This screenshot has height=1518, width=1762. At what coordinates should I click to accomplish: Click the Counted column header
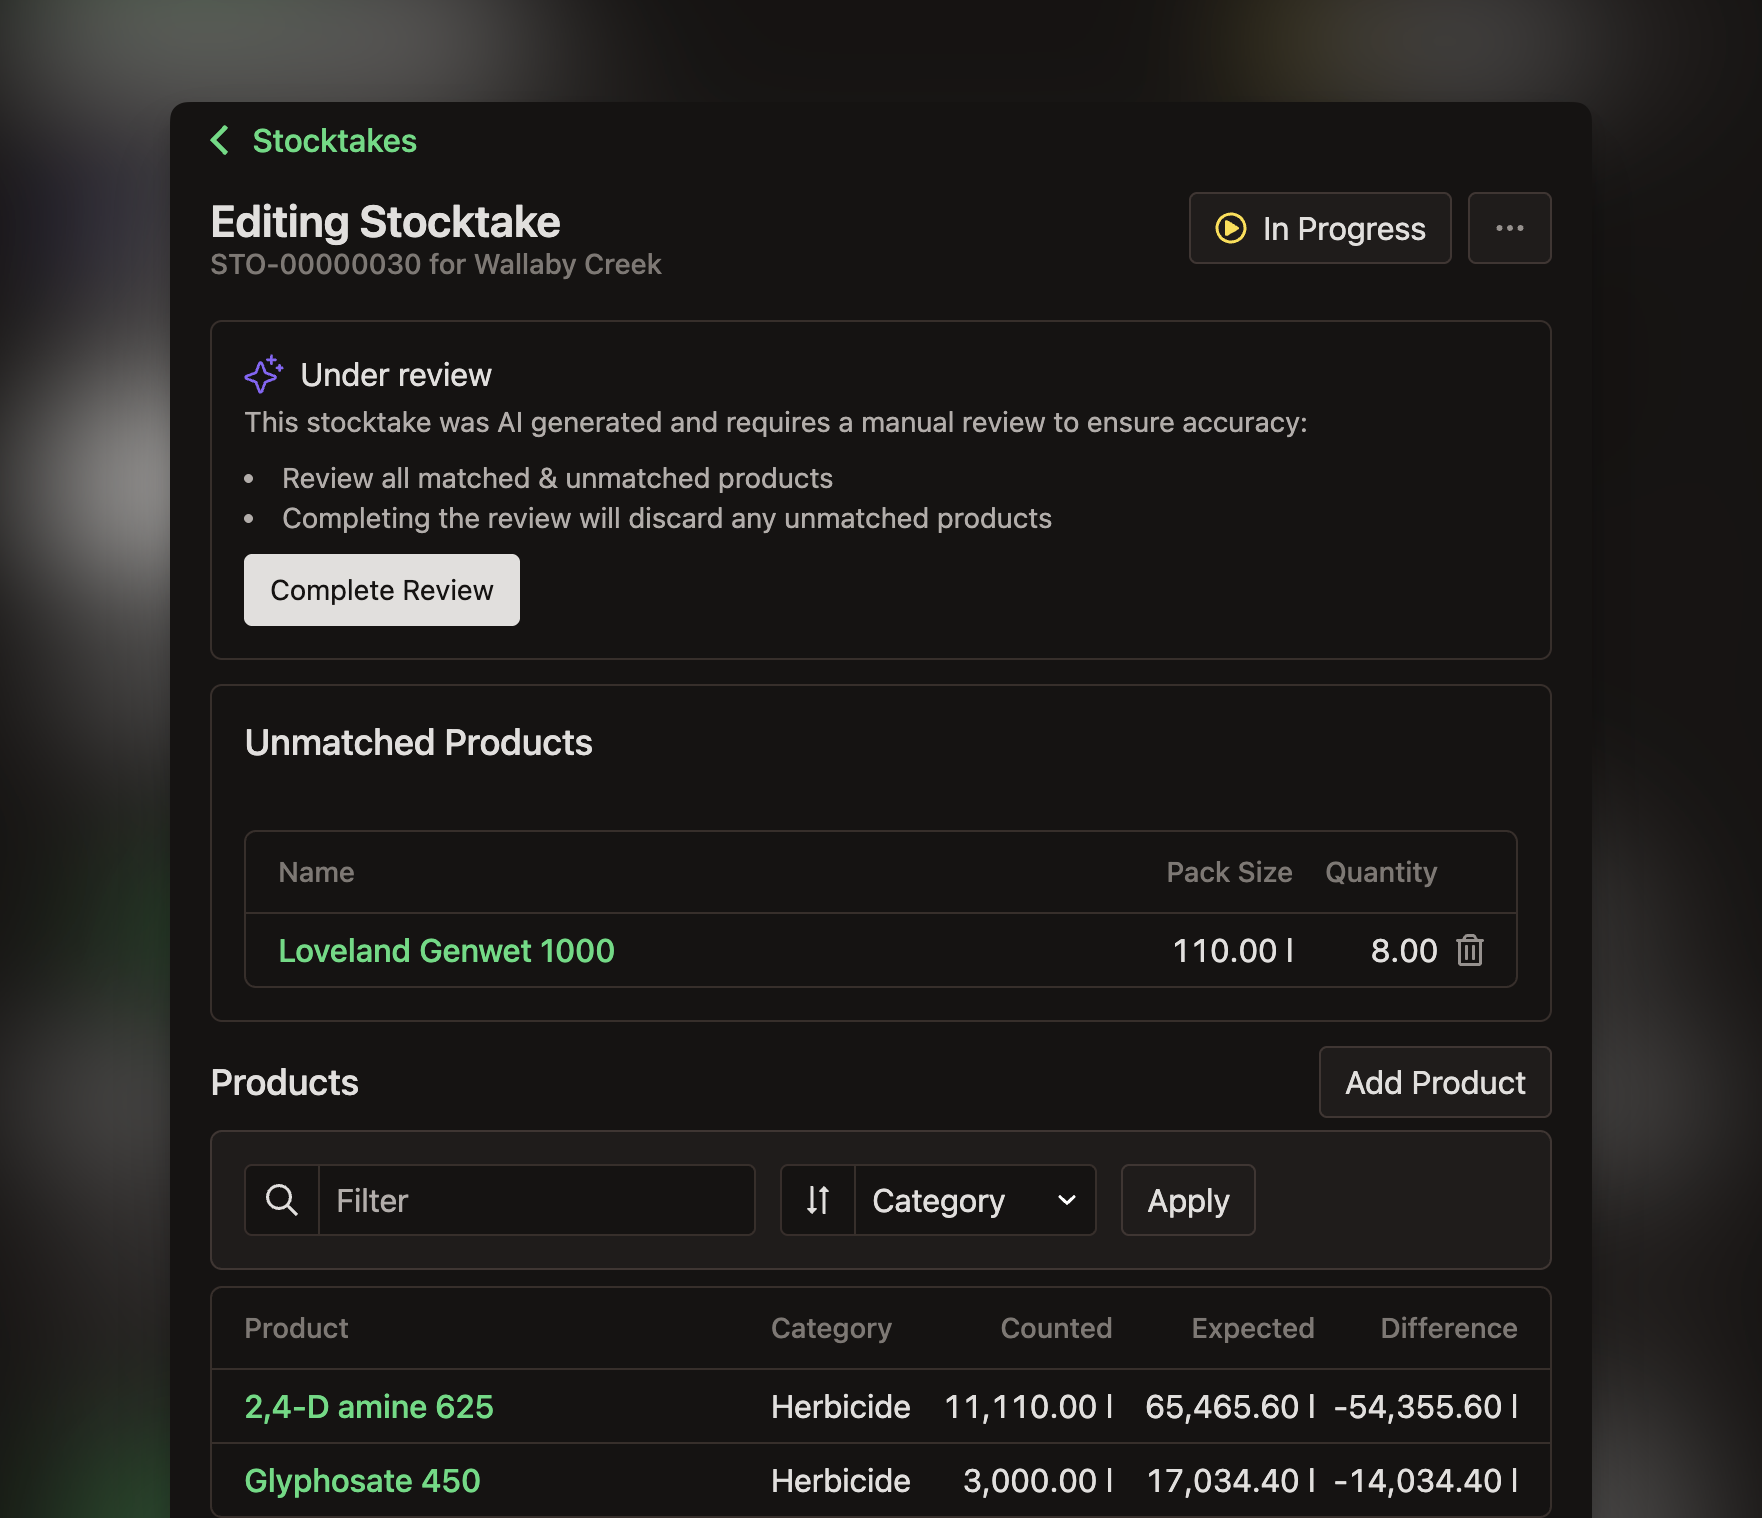[x=1056, y=1328]
